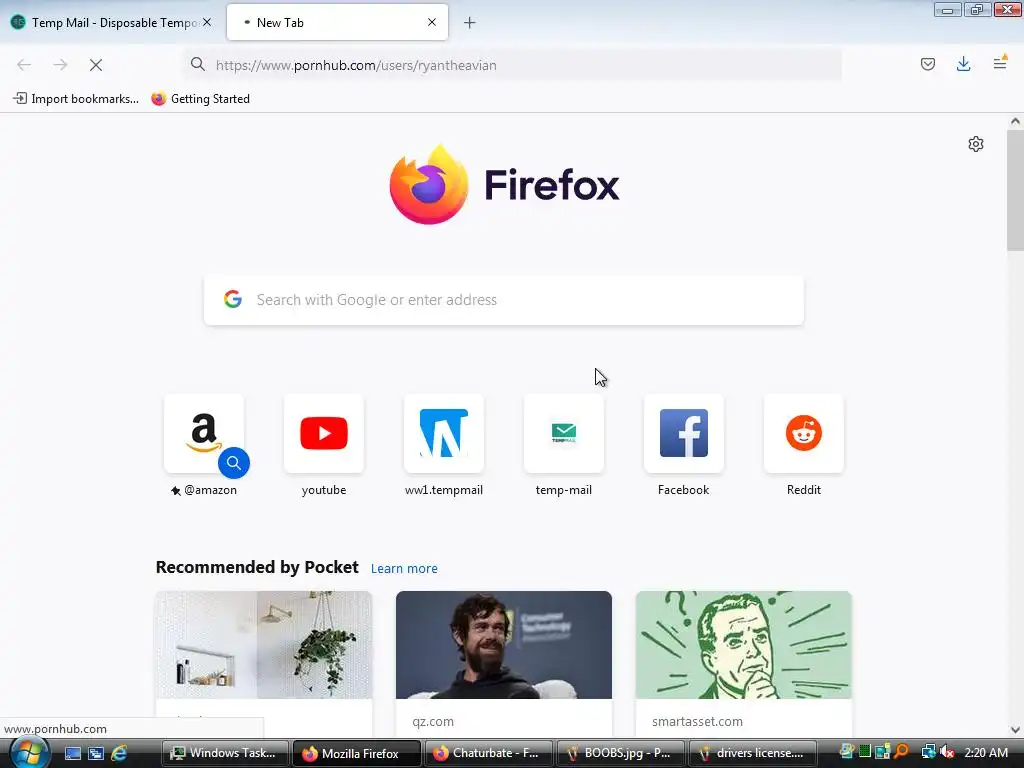
Task: Close the New Tab tab
Action: (x=432, y=22)
